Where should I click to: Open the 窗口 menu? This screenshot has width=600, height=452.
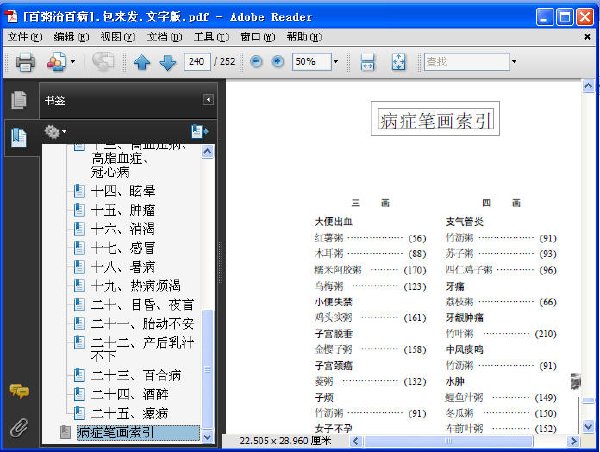(258, 37)
